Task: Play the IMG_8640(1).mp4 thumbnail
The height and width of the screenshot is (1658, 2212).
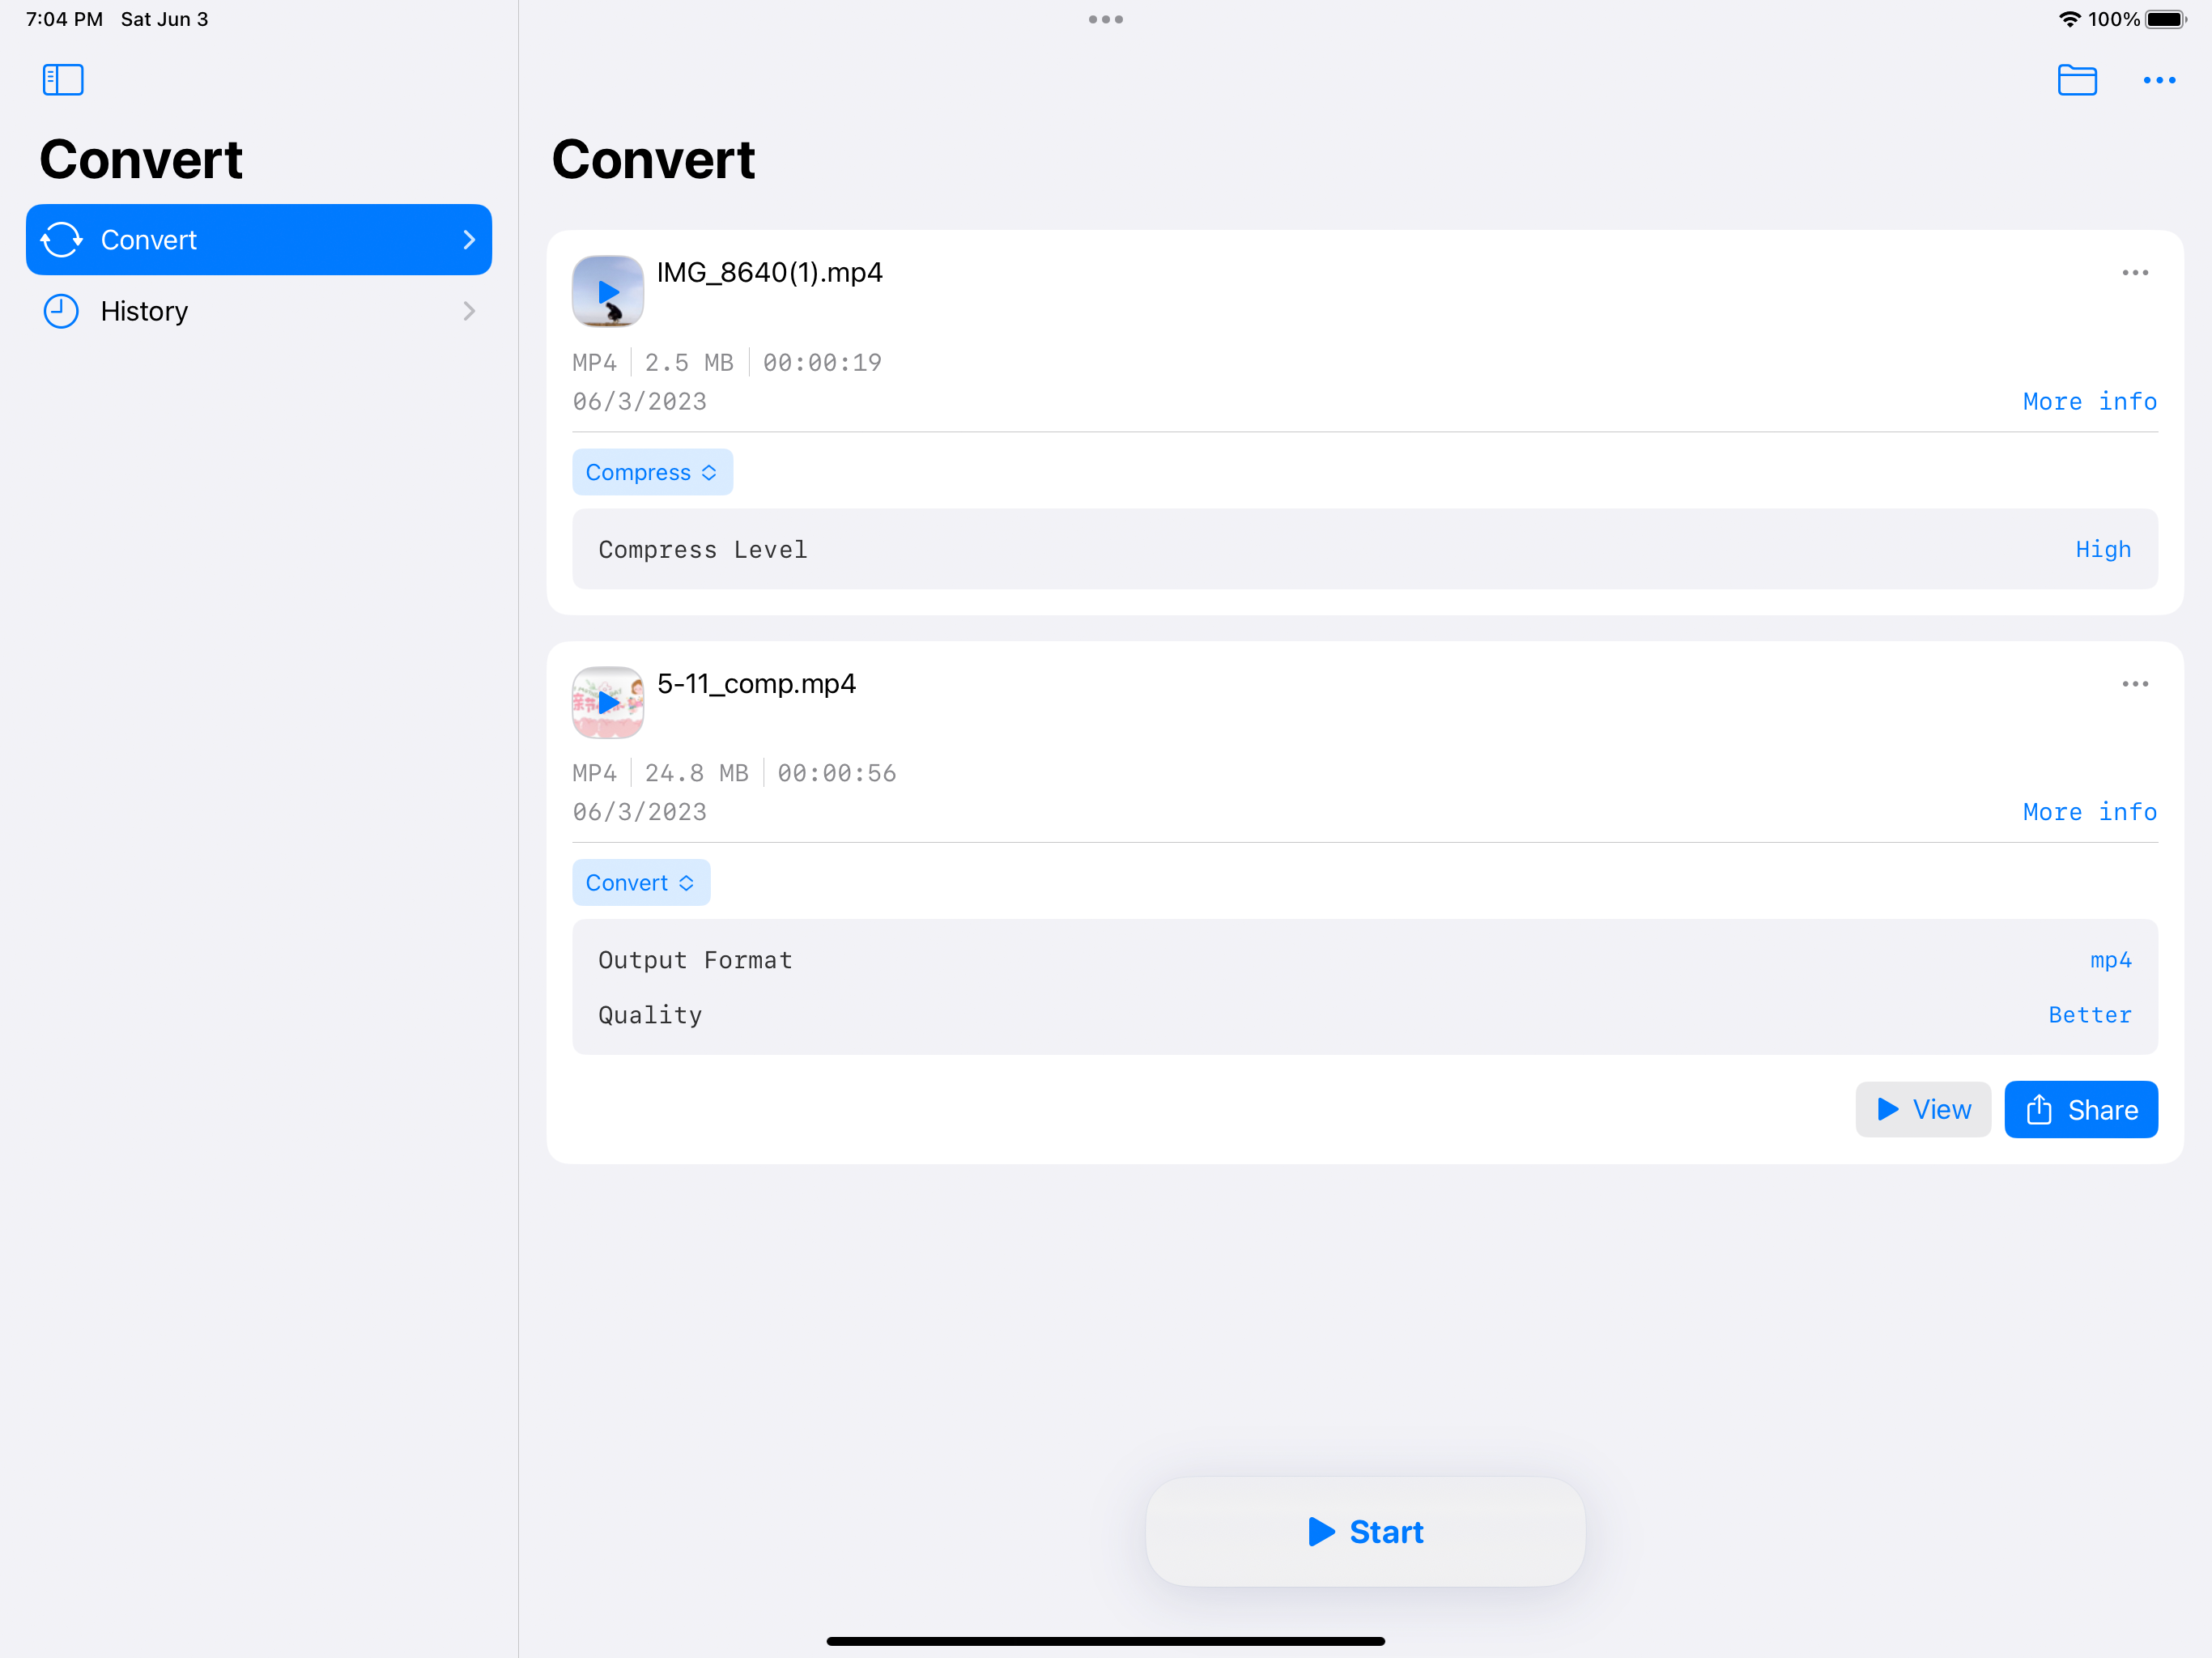Action: [x=608, y=291]
